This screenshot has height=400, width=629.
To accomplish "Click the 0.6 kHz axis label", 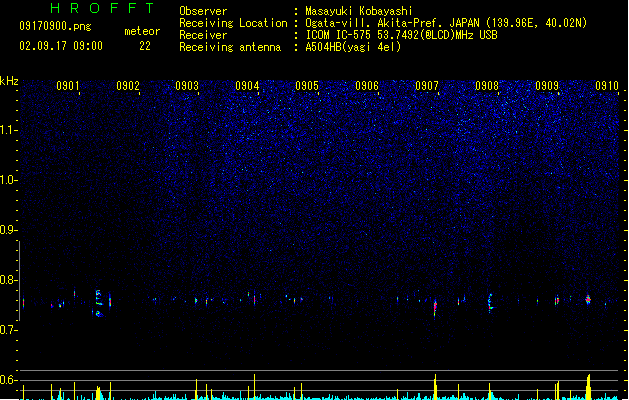I will pyautogui.click(x=8, y=380).
